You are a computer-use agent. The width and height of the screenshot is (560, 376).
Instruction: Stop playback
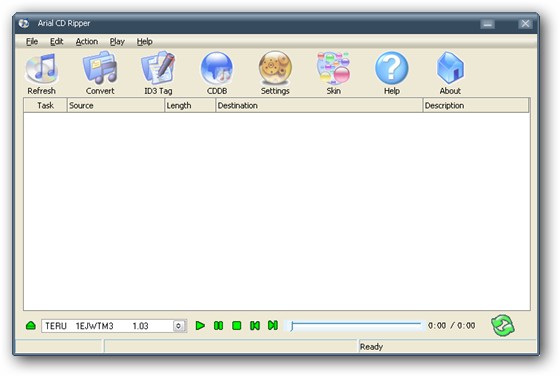click(236, 326)
